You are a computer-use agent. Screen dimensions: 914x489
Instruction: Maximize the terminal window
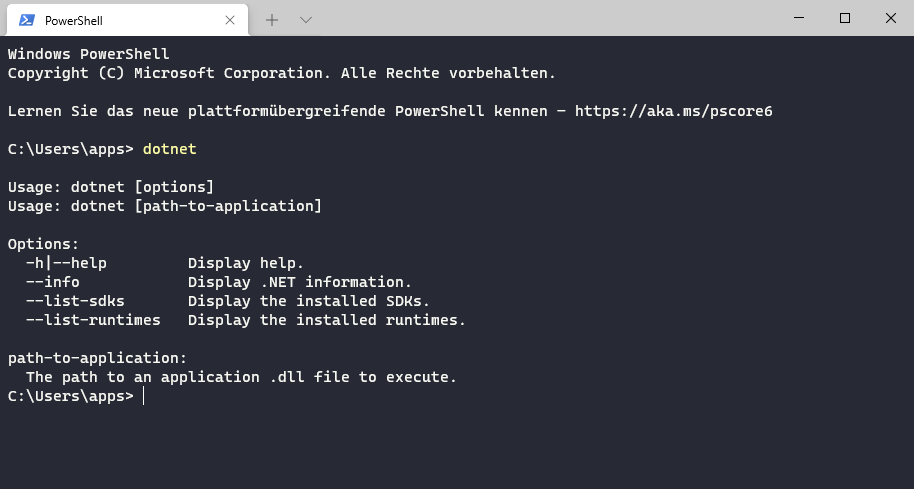[x=845, y=18]
